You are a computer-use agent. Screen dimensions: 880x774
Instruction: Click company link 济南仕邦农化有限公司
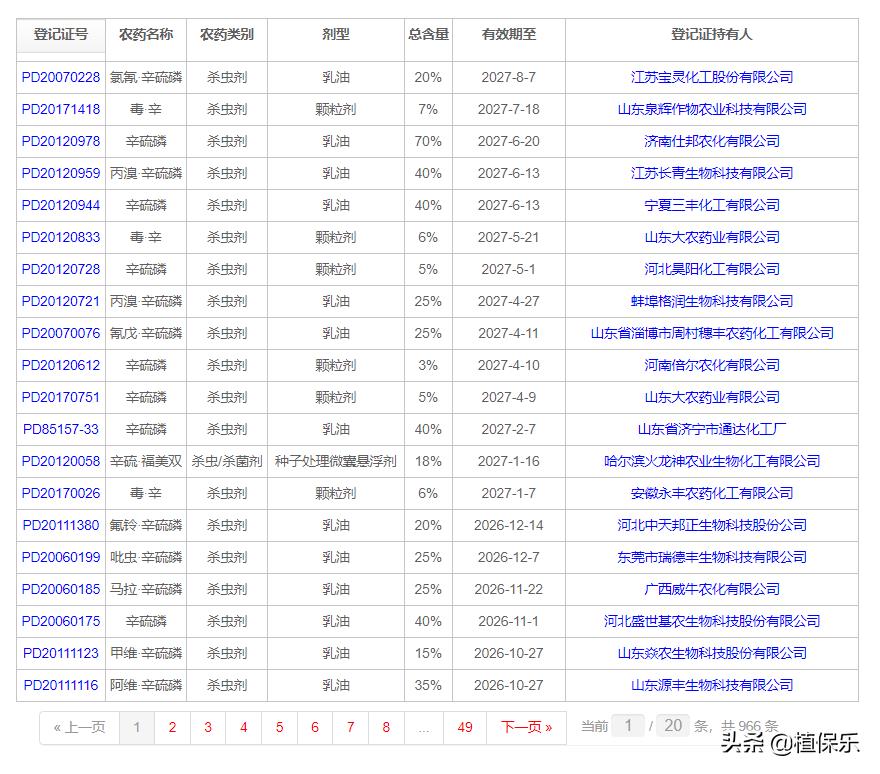(711, 141)
